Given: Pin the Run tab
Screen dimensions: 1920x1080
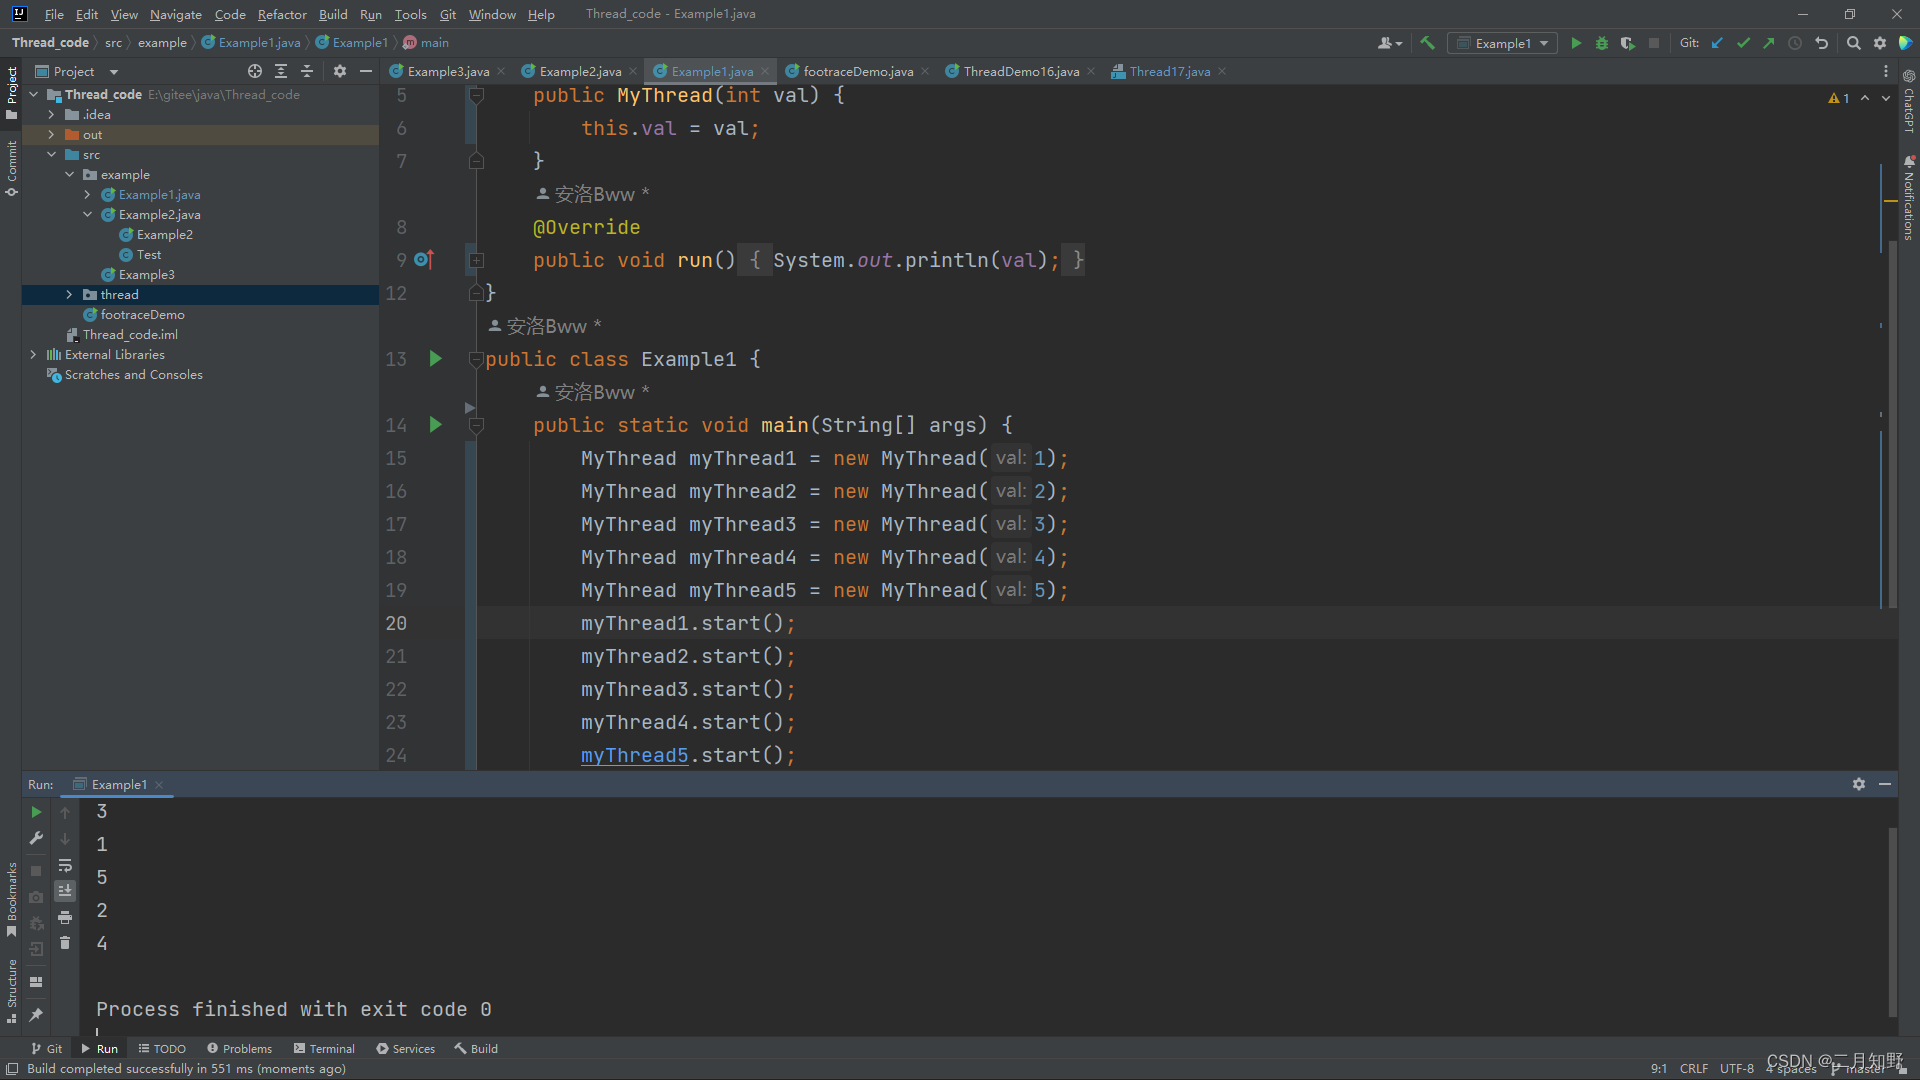Looking at the screenshot, I should 36,1014.
